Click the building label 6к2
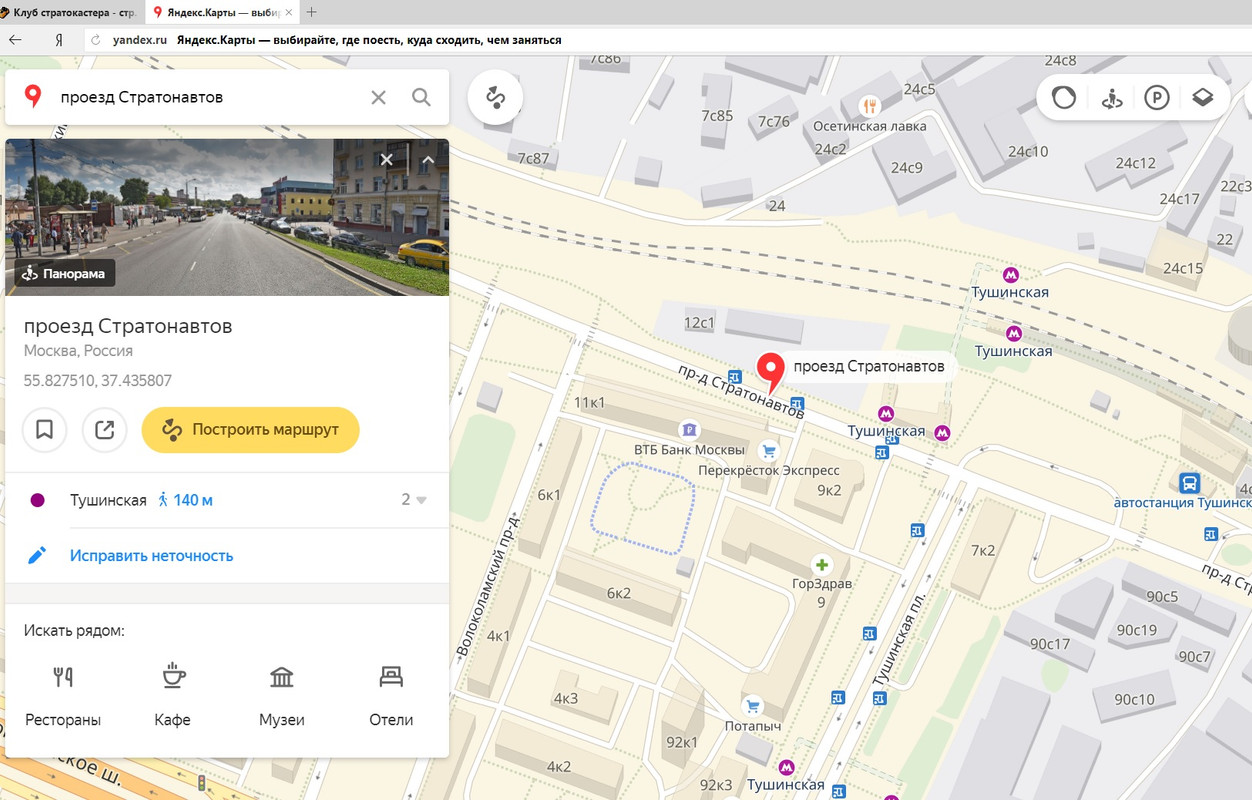 pyautogui.click(x=618, y=593)
